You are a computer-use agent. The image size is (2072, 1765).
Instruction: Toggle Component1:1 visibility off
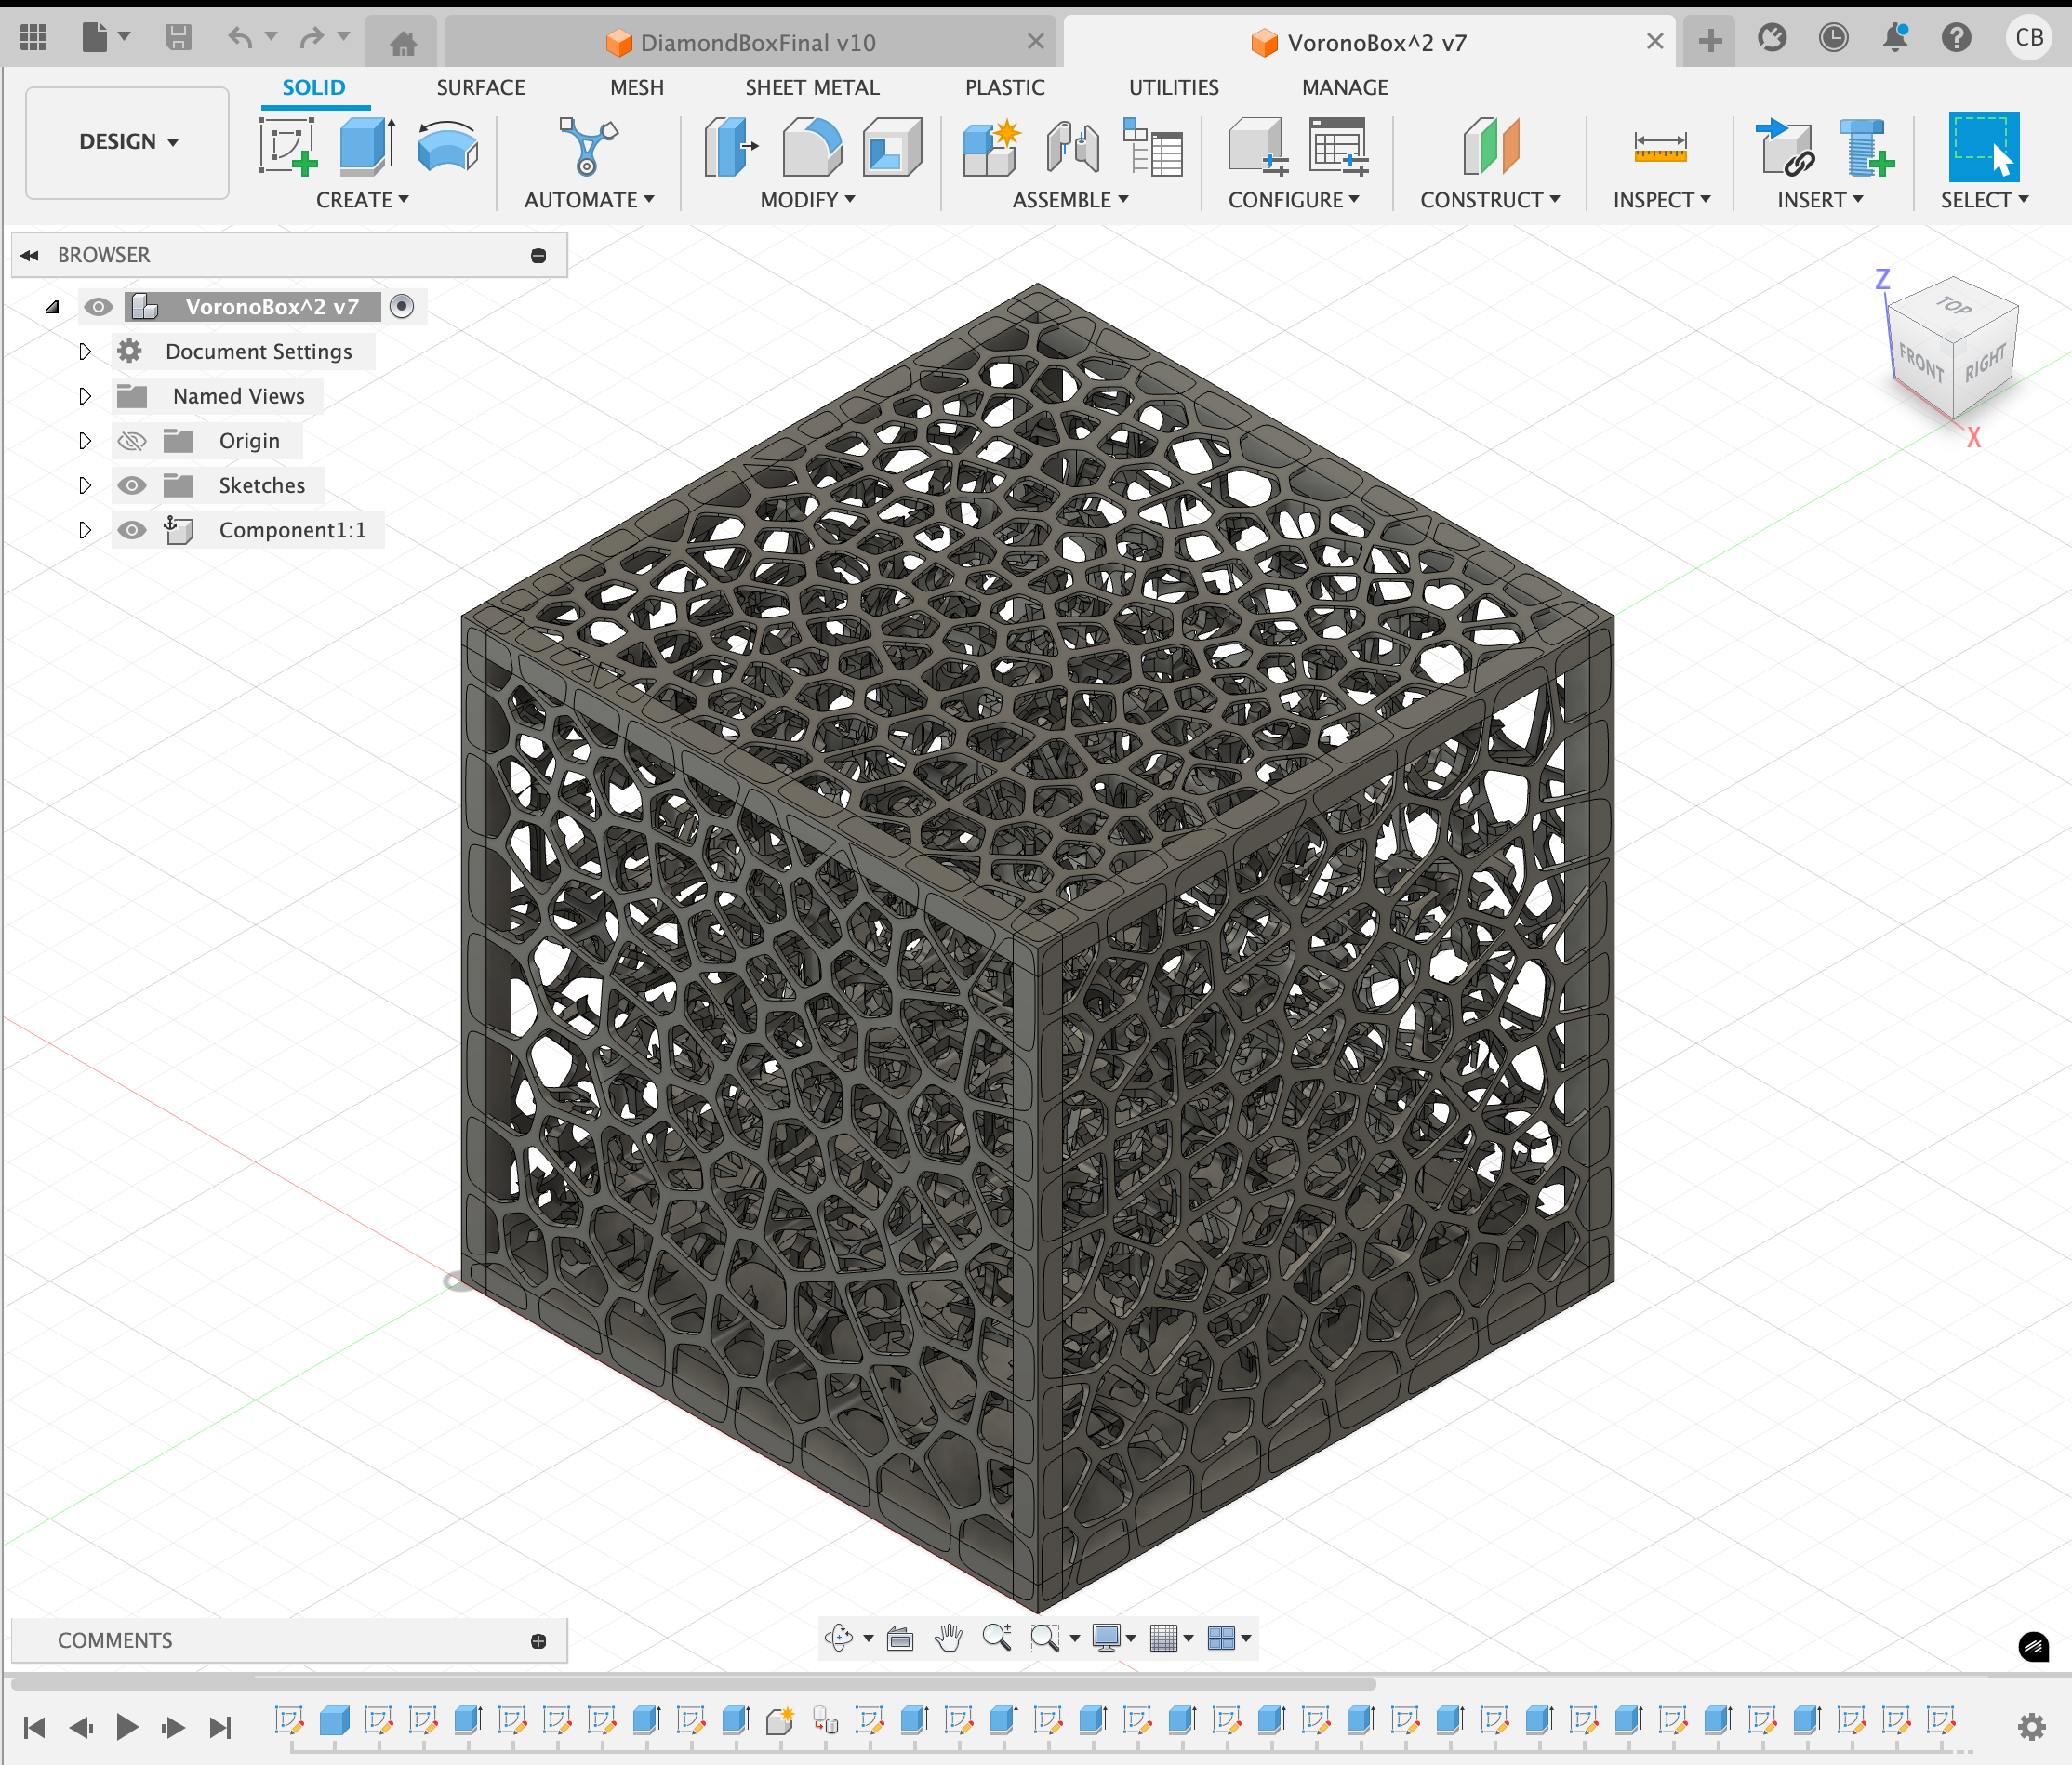(132, 530)
